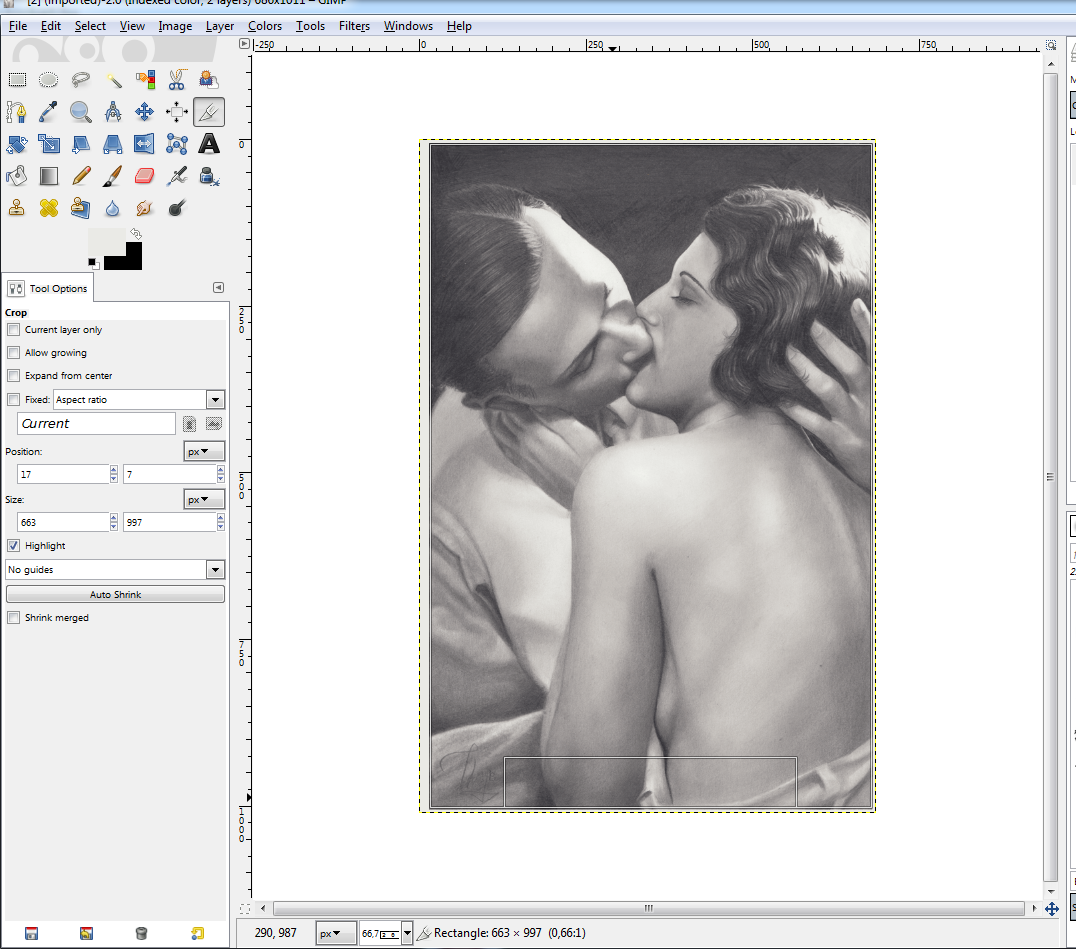This screenshot has height=949, width=1076.
Task: Activate the Foreground Select tool
Action: pos(209,80)
